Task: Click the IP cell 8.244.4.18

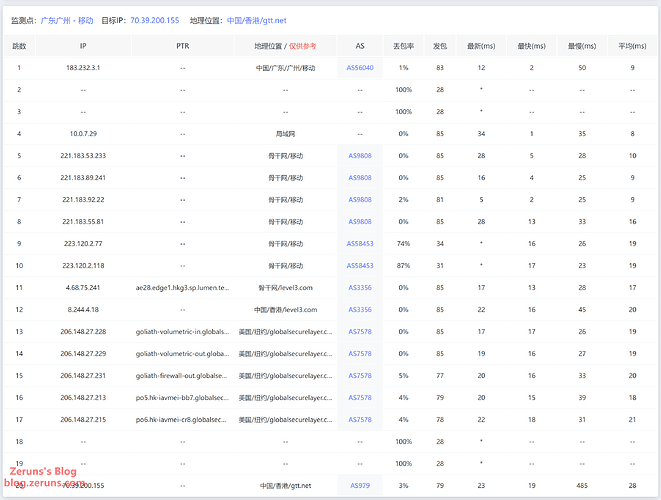Action: coord(83,309)
